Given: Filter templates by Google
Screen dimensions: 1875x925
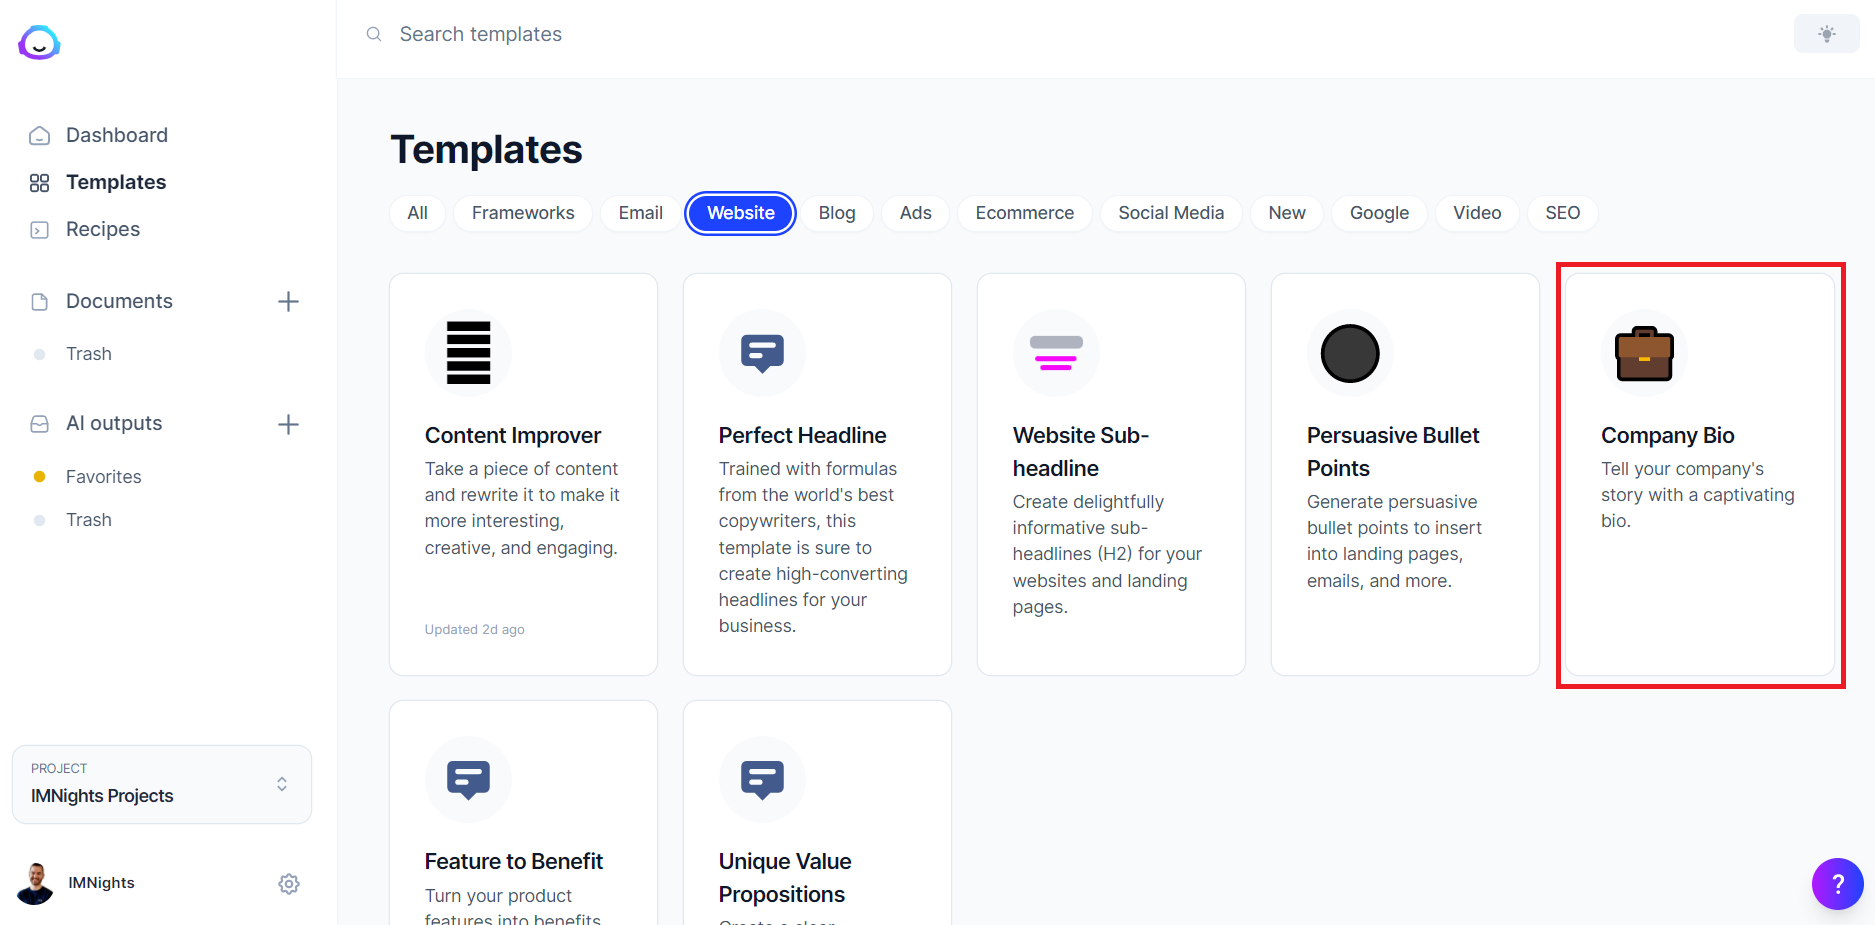Looking at the screenshot, I should (x=1379, y=213).
